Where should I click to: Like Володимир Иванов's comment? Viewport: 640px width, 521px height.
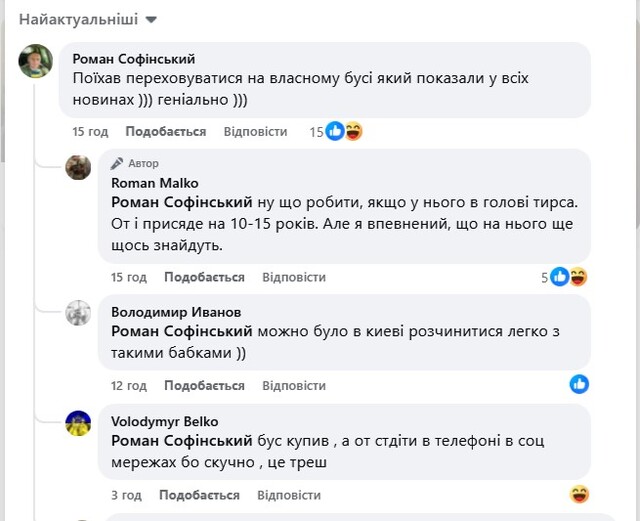[204, 385]
